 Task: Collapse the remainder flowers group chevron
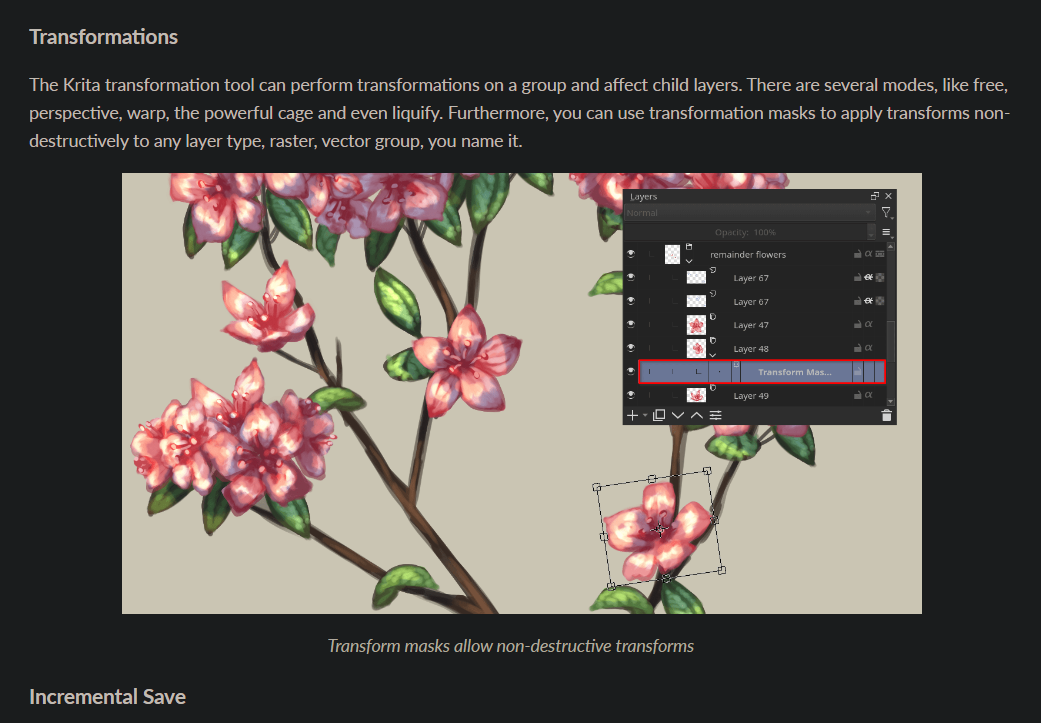(x=689, y=262)
